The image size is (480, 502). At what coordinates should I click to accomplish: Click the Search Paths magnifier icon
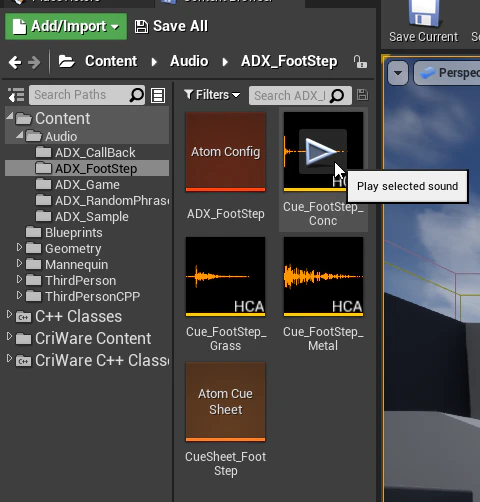point(136,95)
